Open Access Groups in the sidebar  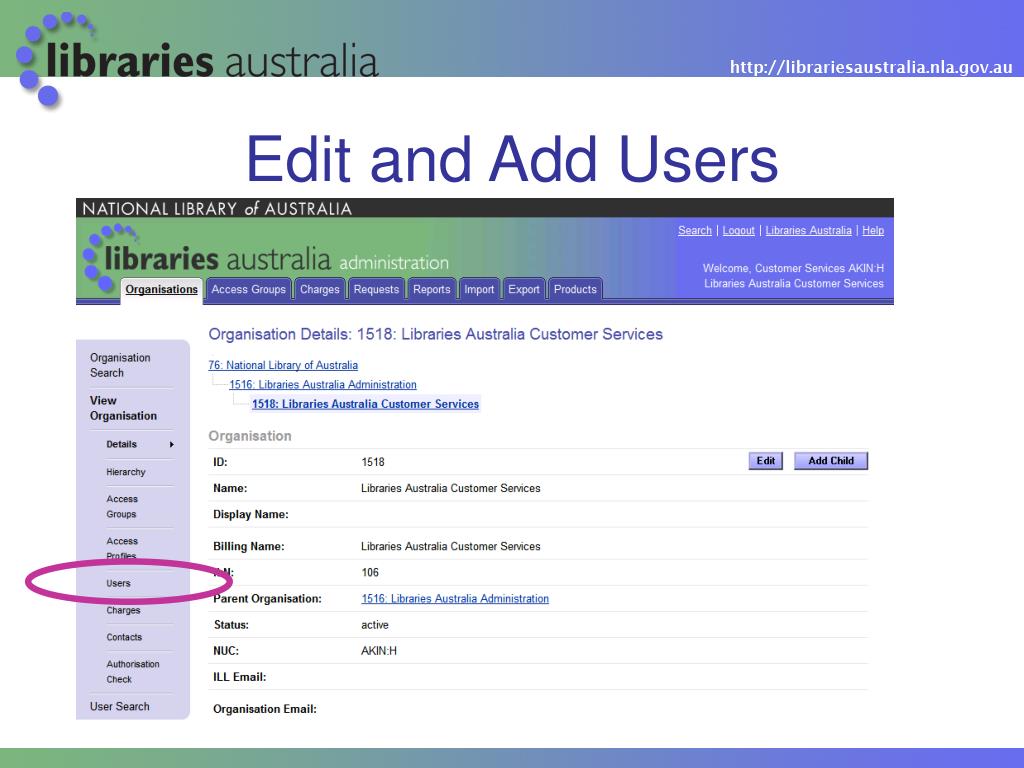click(122, 507)
